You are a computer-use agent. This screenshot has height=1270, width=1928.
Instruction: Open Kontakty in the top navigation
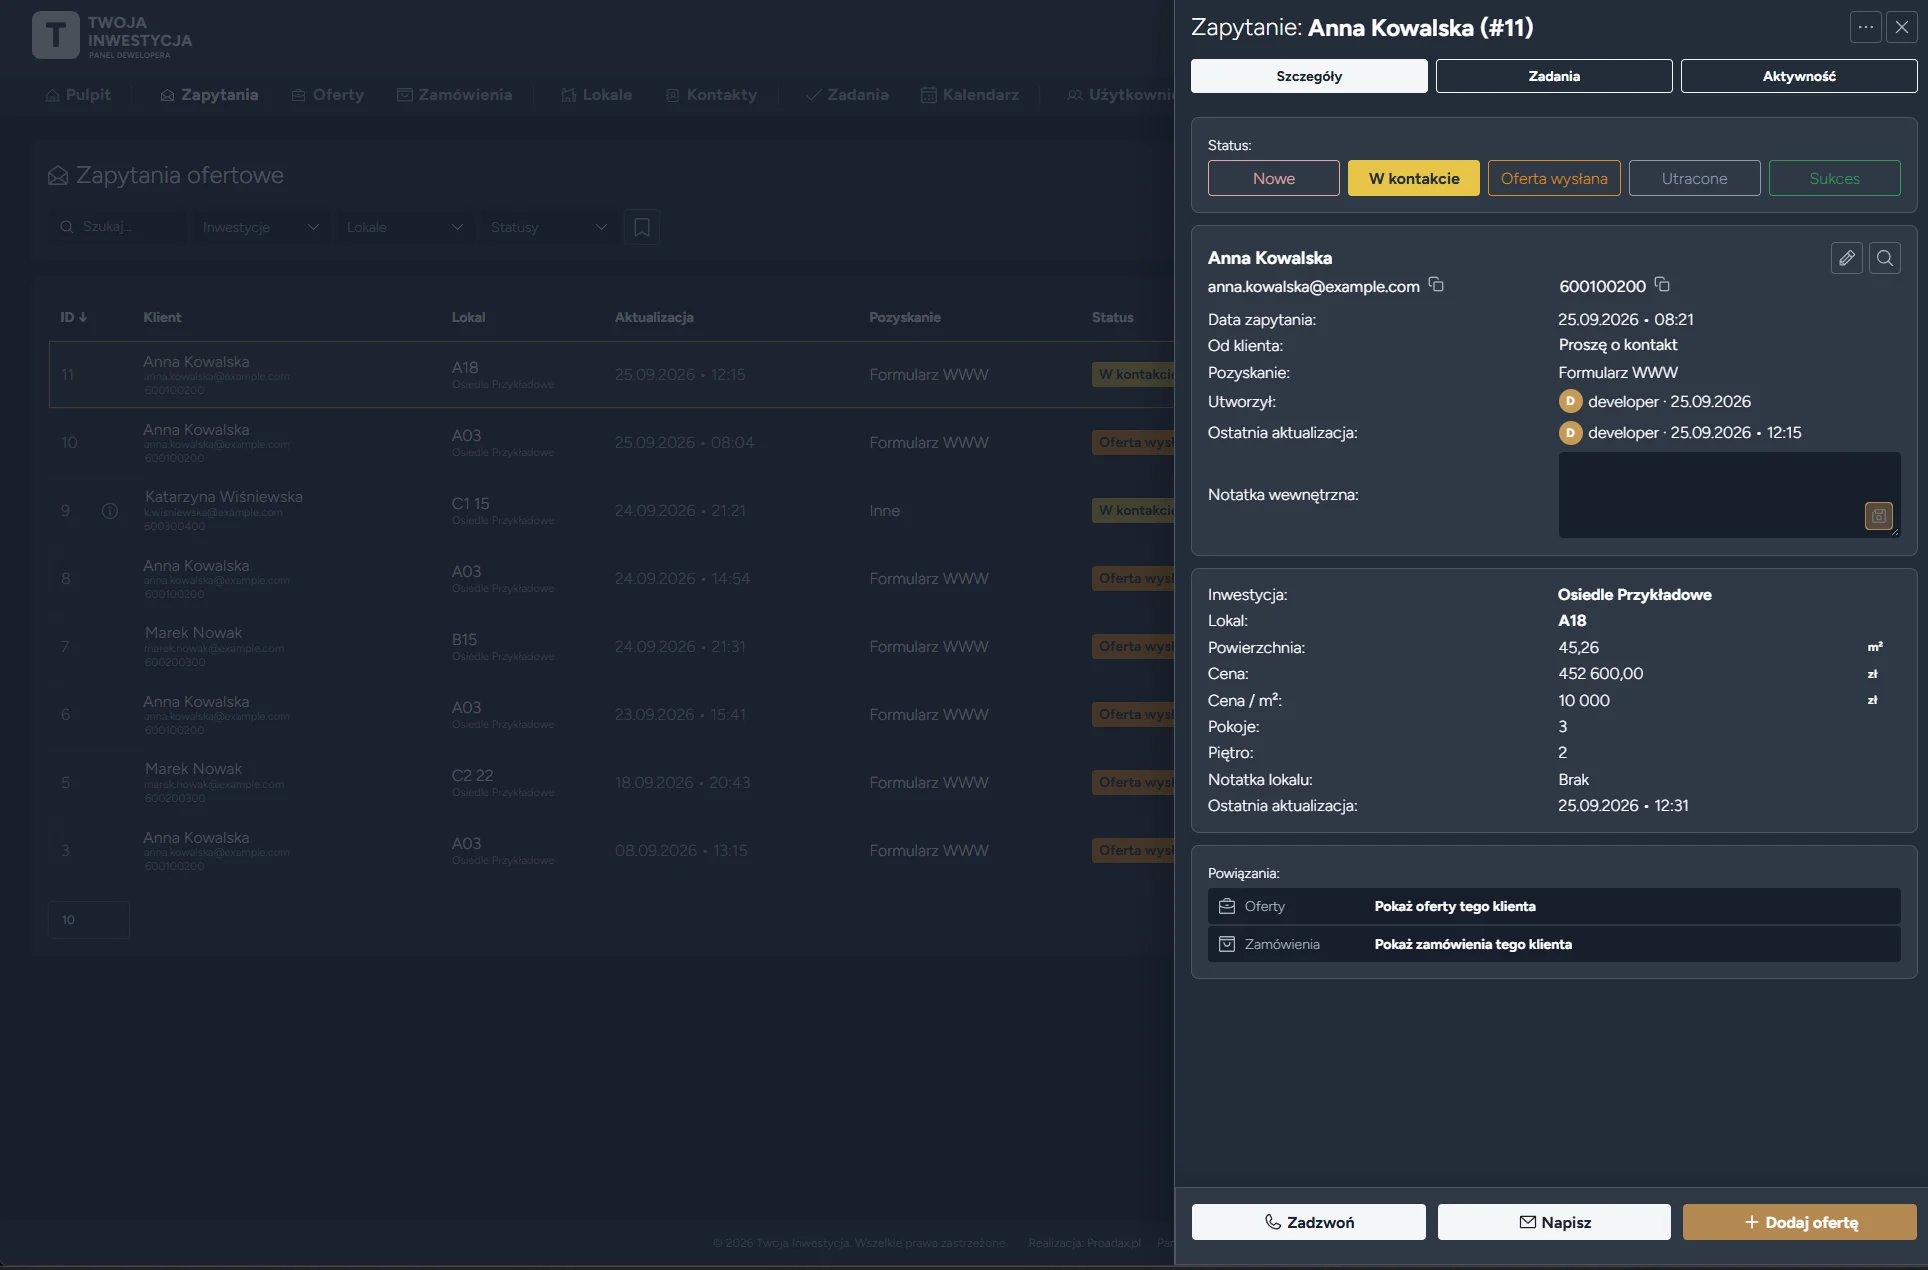click(711, 95)
